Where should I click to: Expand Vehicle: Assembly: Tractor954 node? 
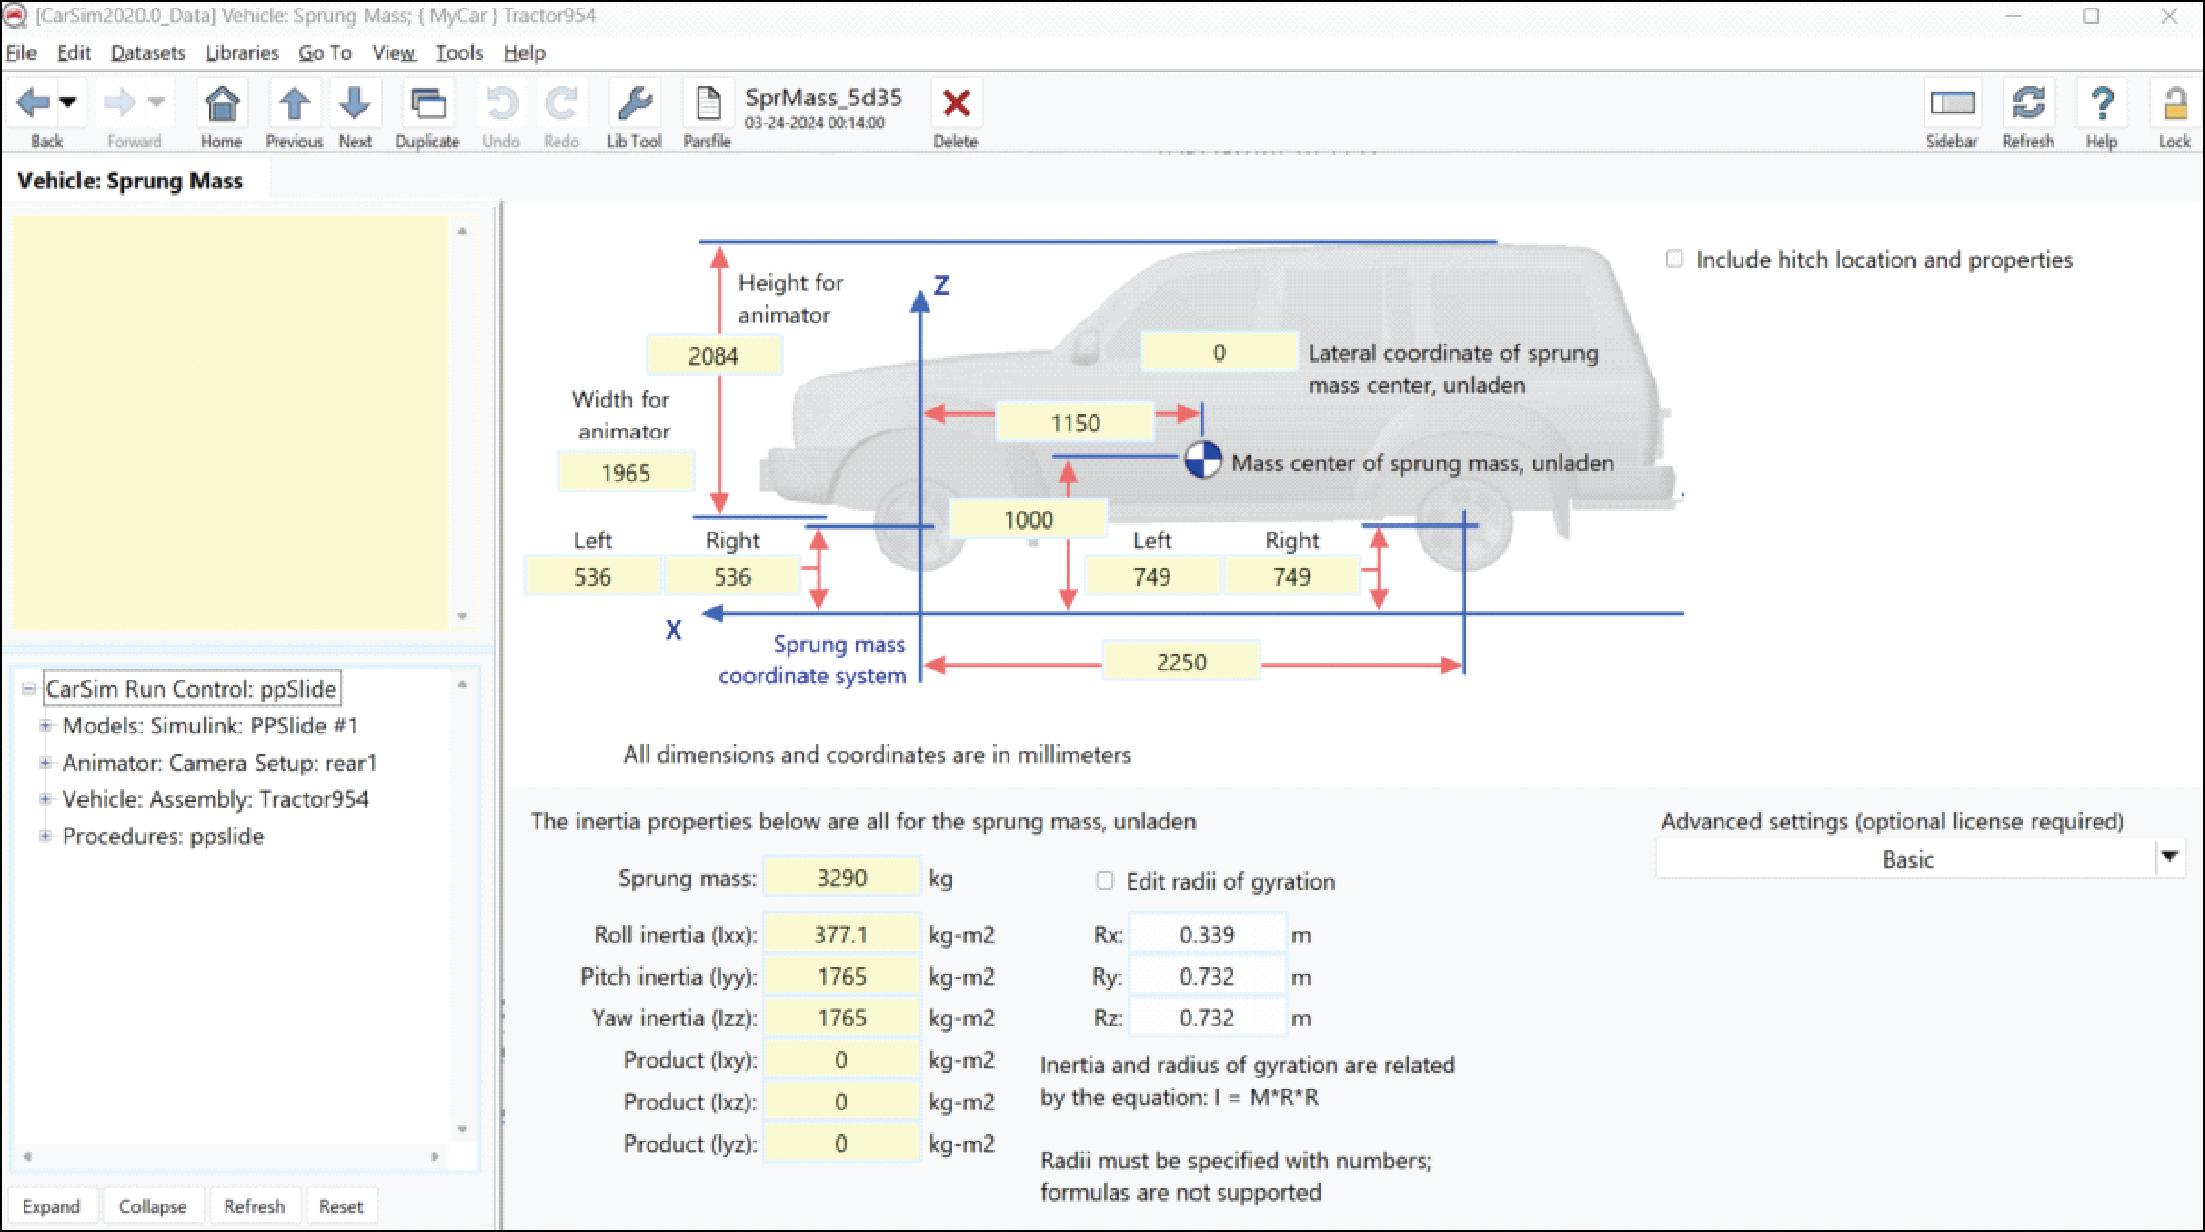click(x=45, y=799)
